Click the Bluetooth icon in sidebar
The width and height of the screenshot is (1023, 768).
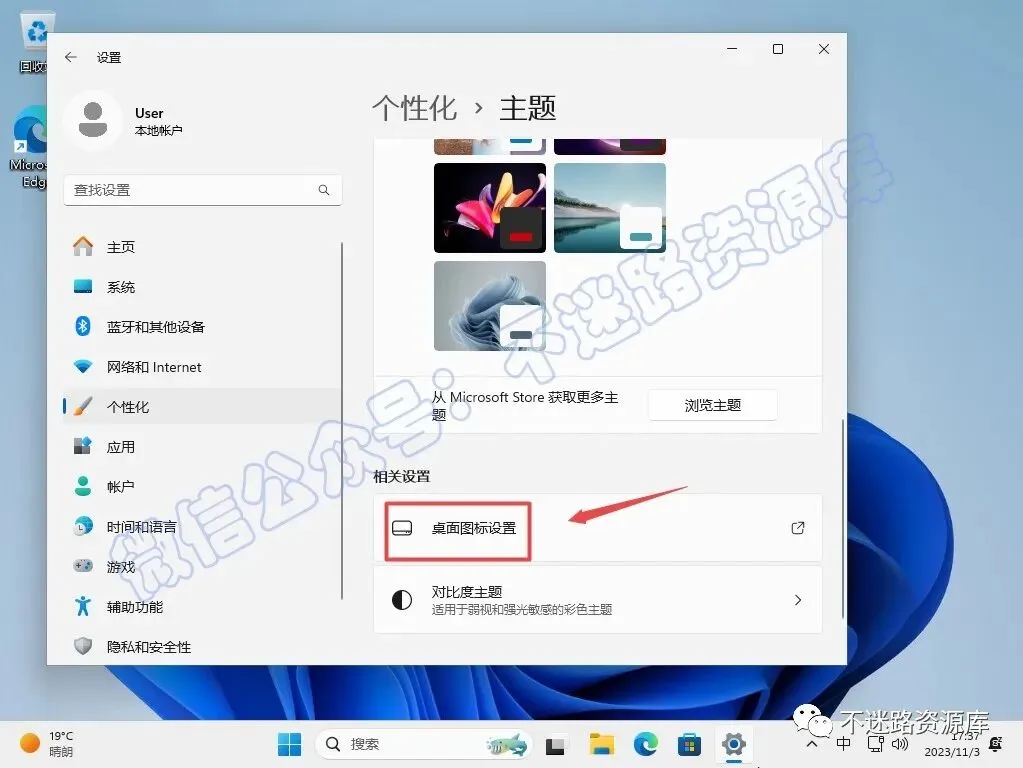pyautogui.click(x=83, y=326)
